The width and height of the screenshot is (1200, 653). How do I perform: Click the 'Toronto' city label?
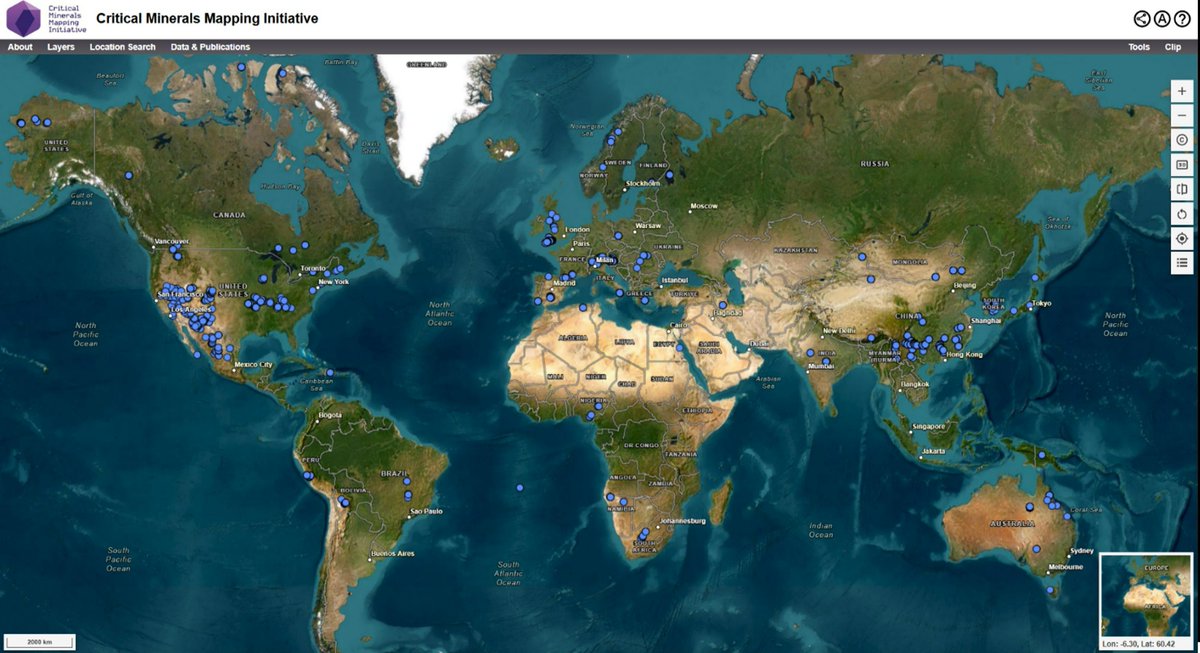click(314, 269)
